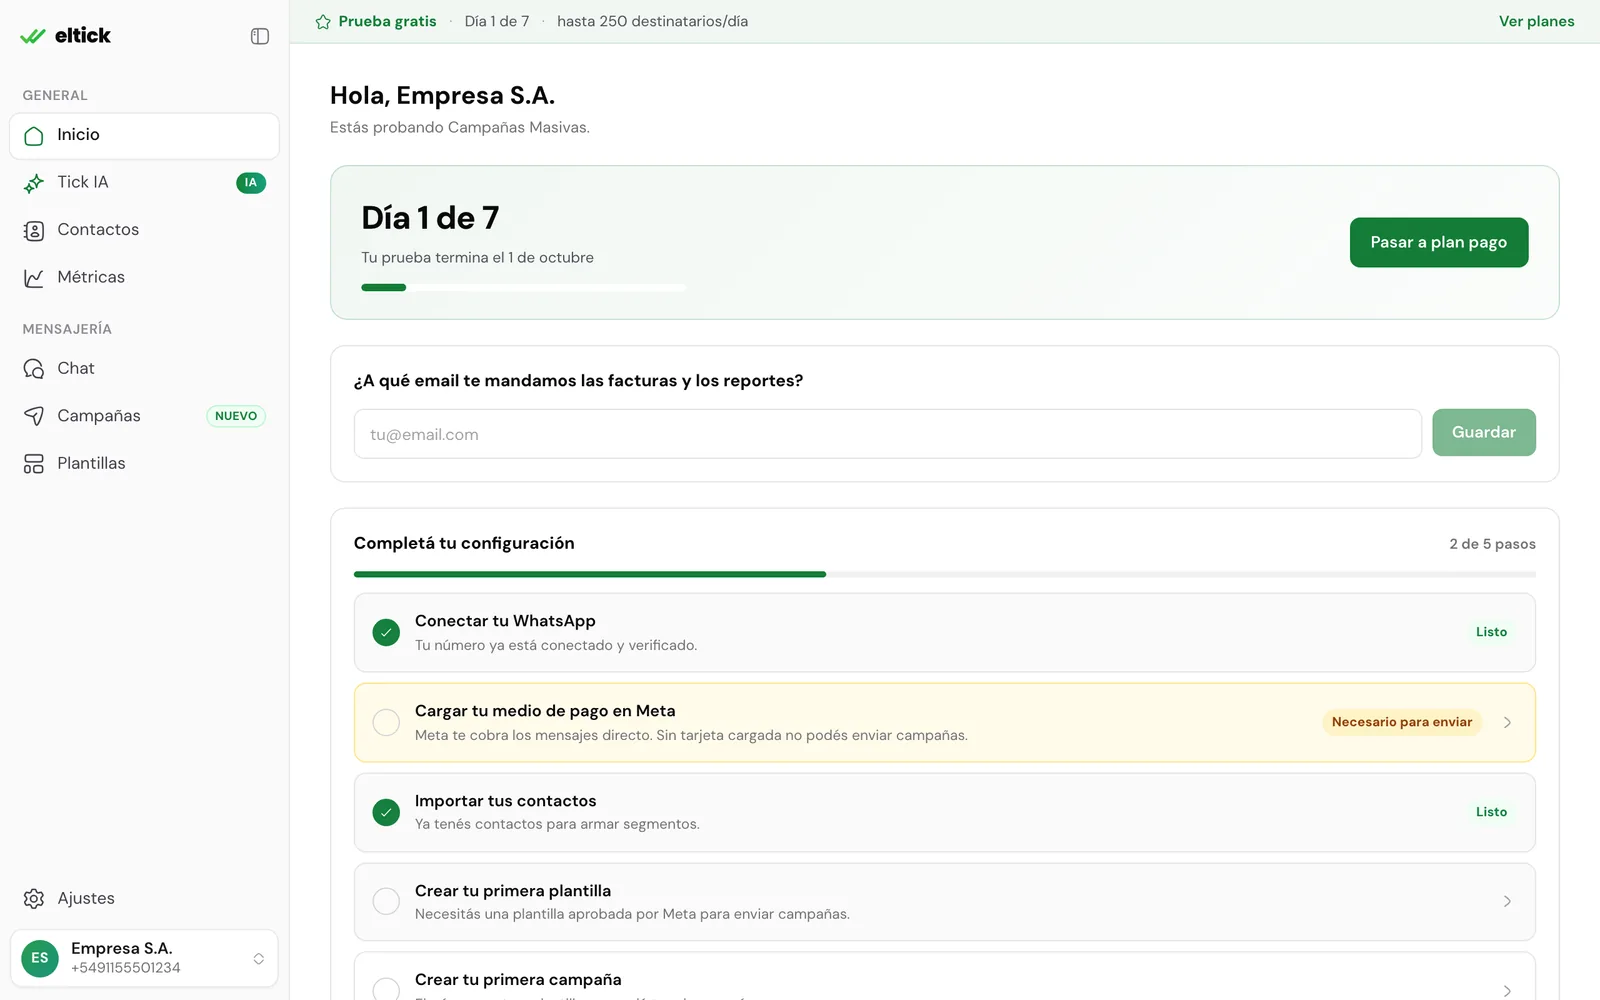Click the Ajustes gear icon

pos(34,899)
